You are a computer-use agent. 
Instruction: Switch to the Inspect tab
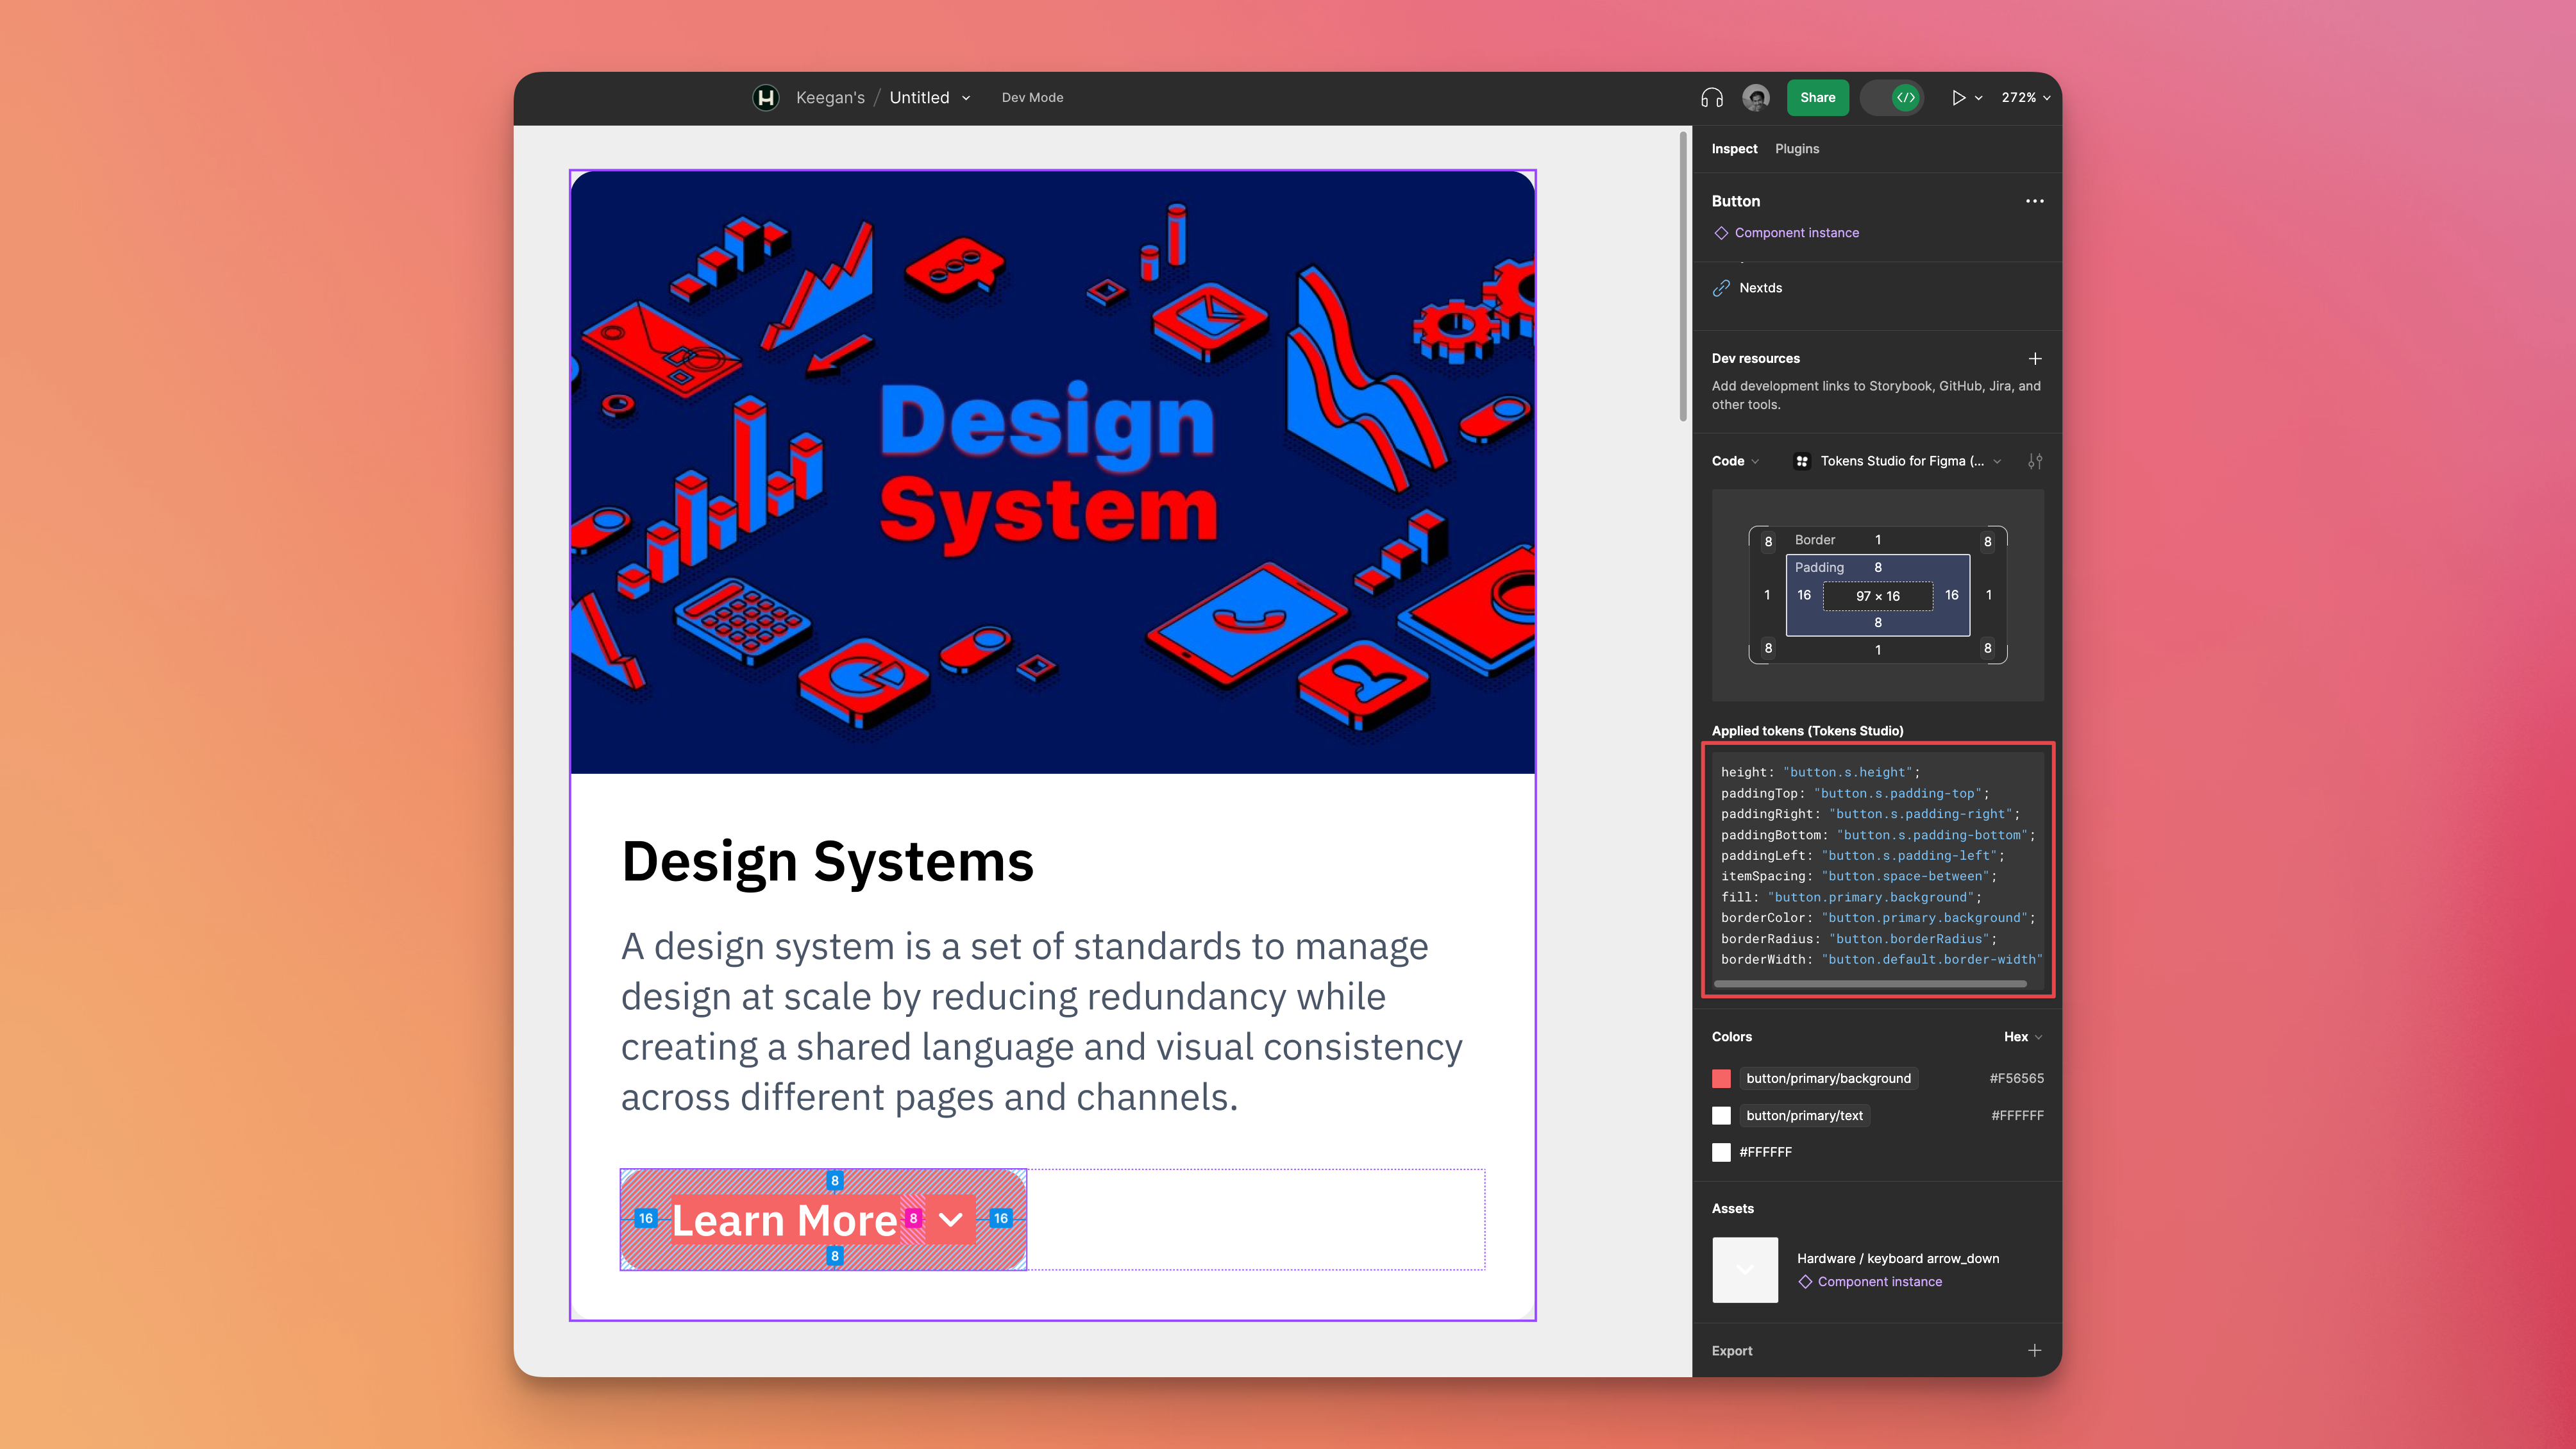pyautogui.click(x=1734, y=148)
